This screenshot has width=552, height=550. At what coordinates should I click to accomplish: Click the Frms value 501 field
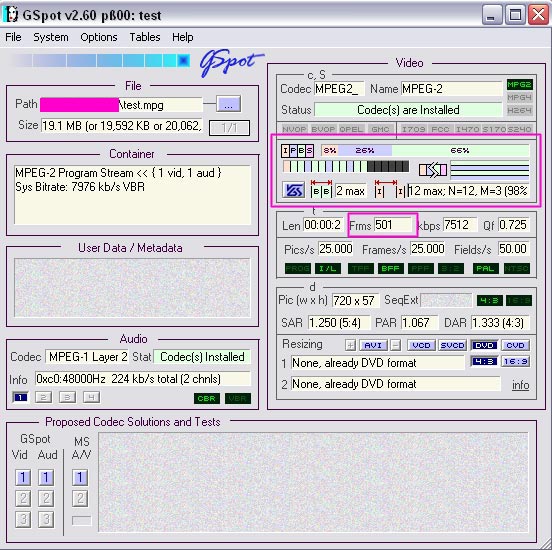[393, 225]
